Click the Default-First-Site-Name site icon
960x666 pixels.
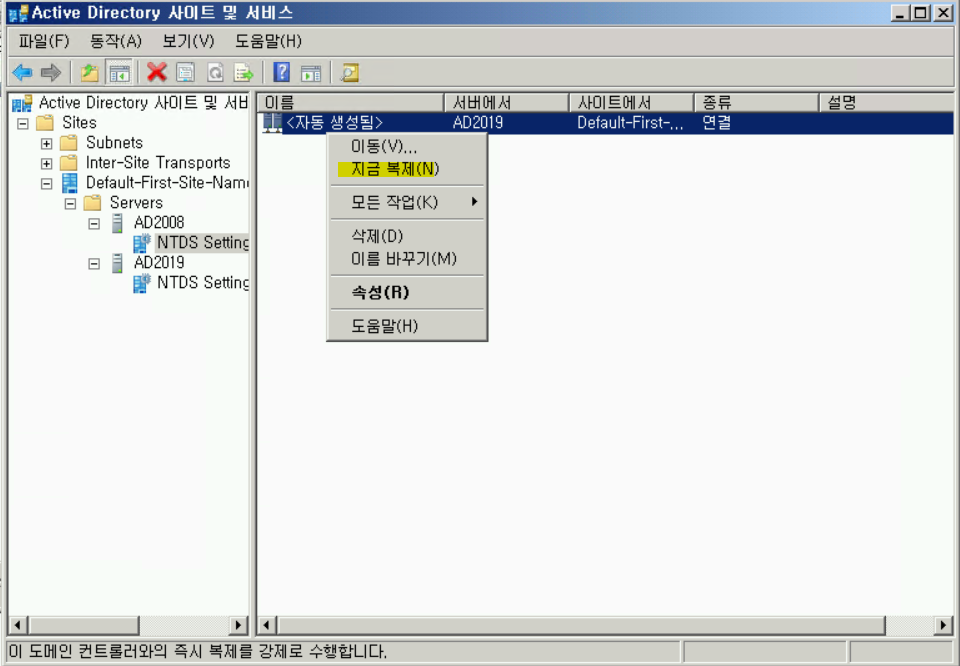point(70,183)
